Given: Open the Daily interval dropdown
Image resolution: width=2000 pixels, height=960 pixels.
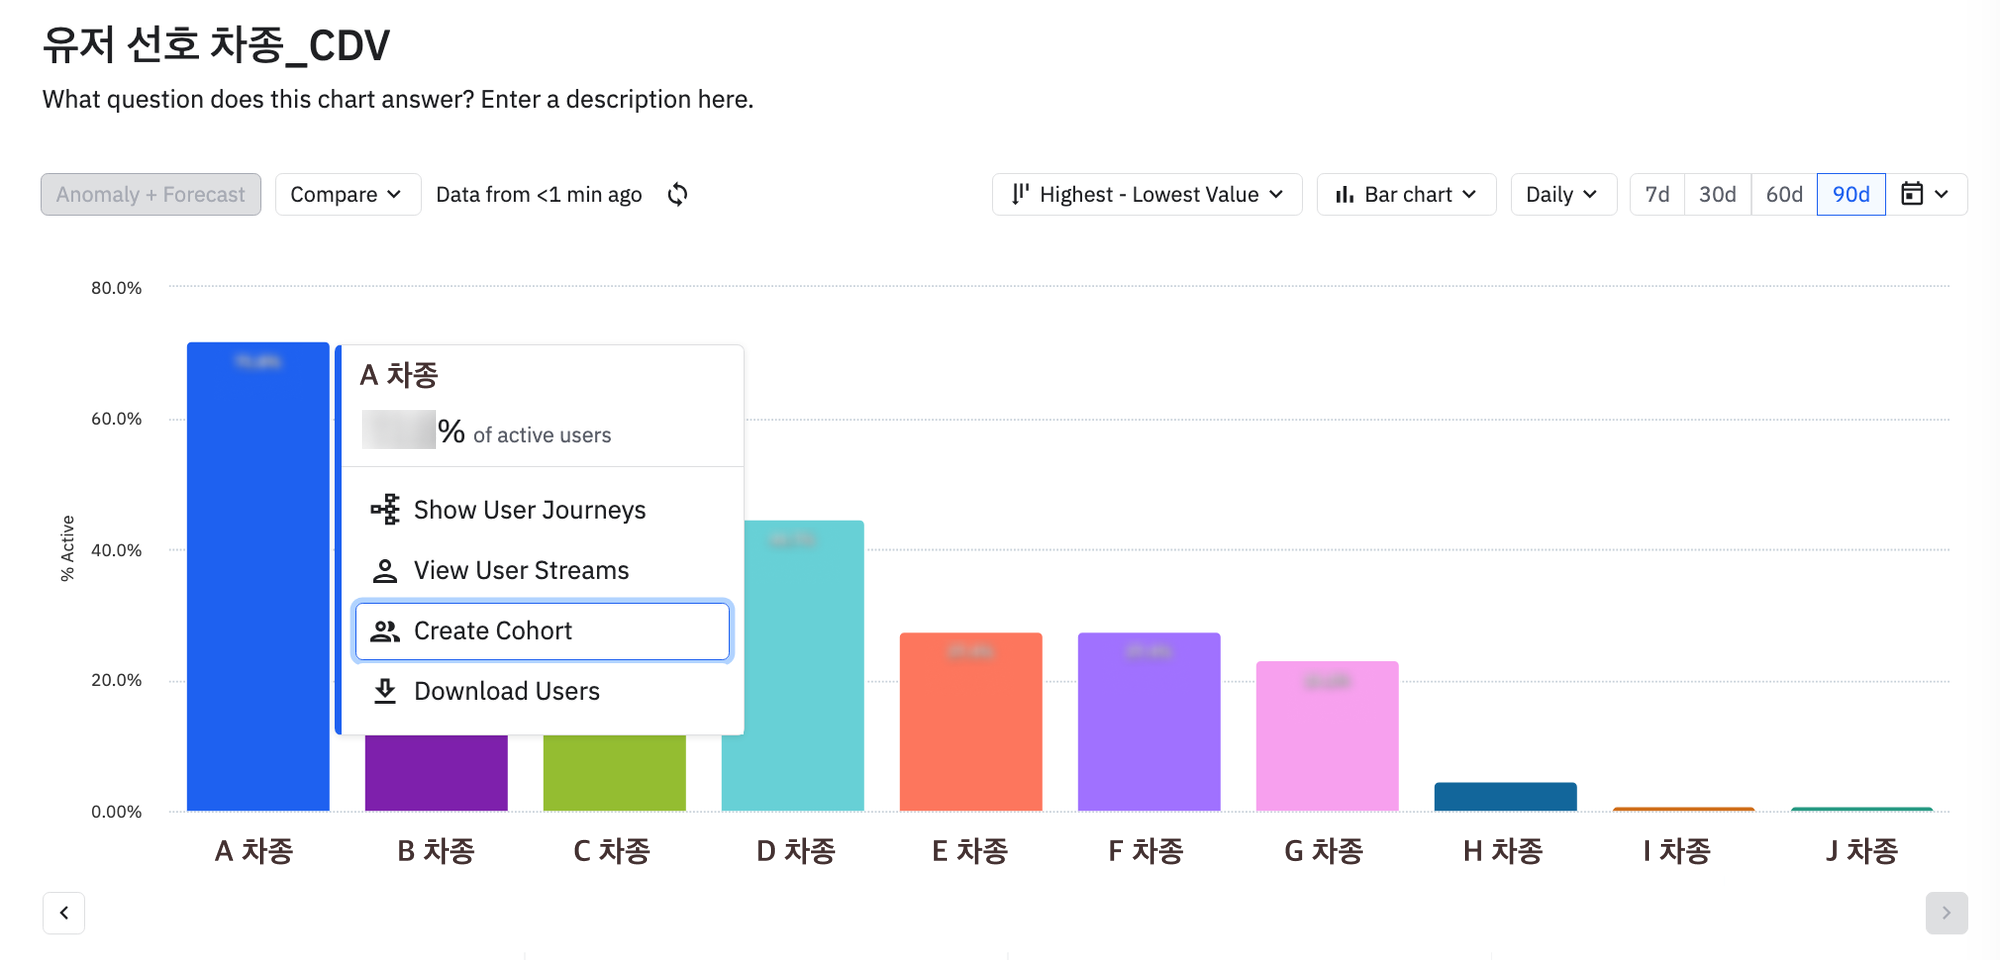Looking at the screenshot, I should tap(1563, 194).
